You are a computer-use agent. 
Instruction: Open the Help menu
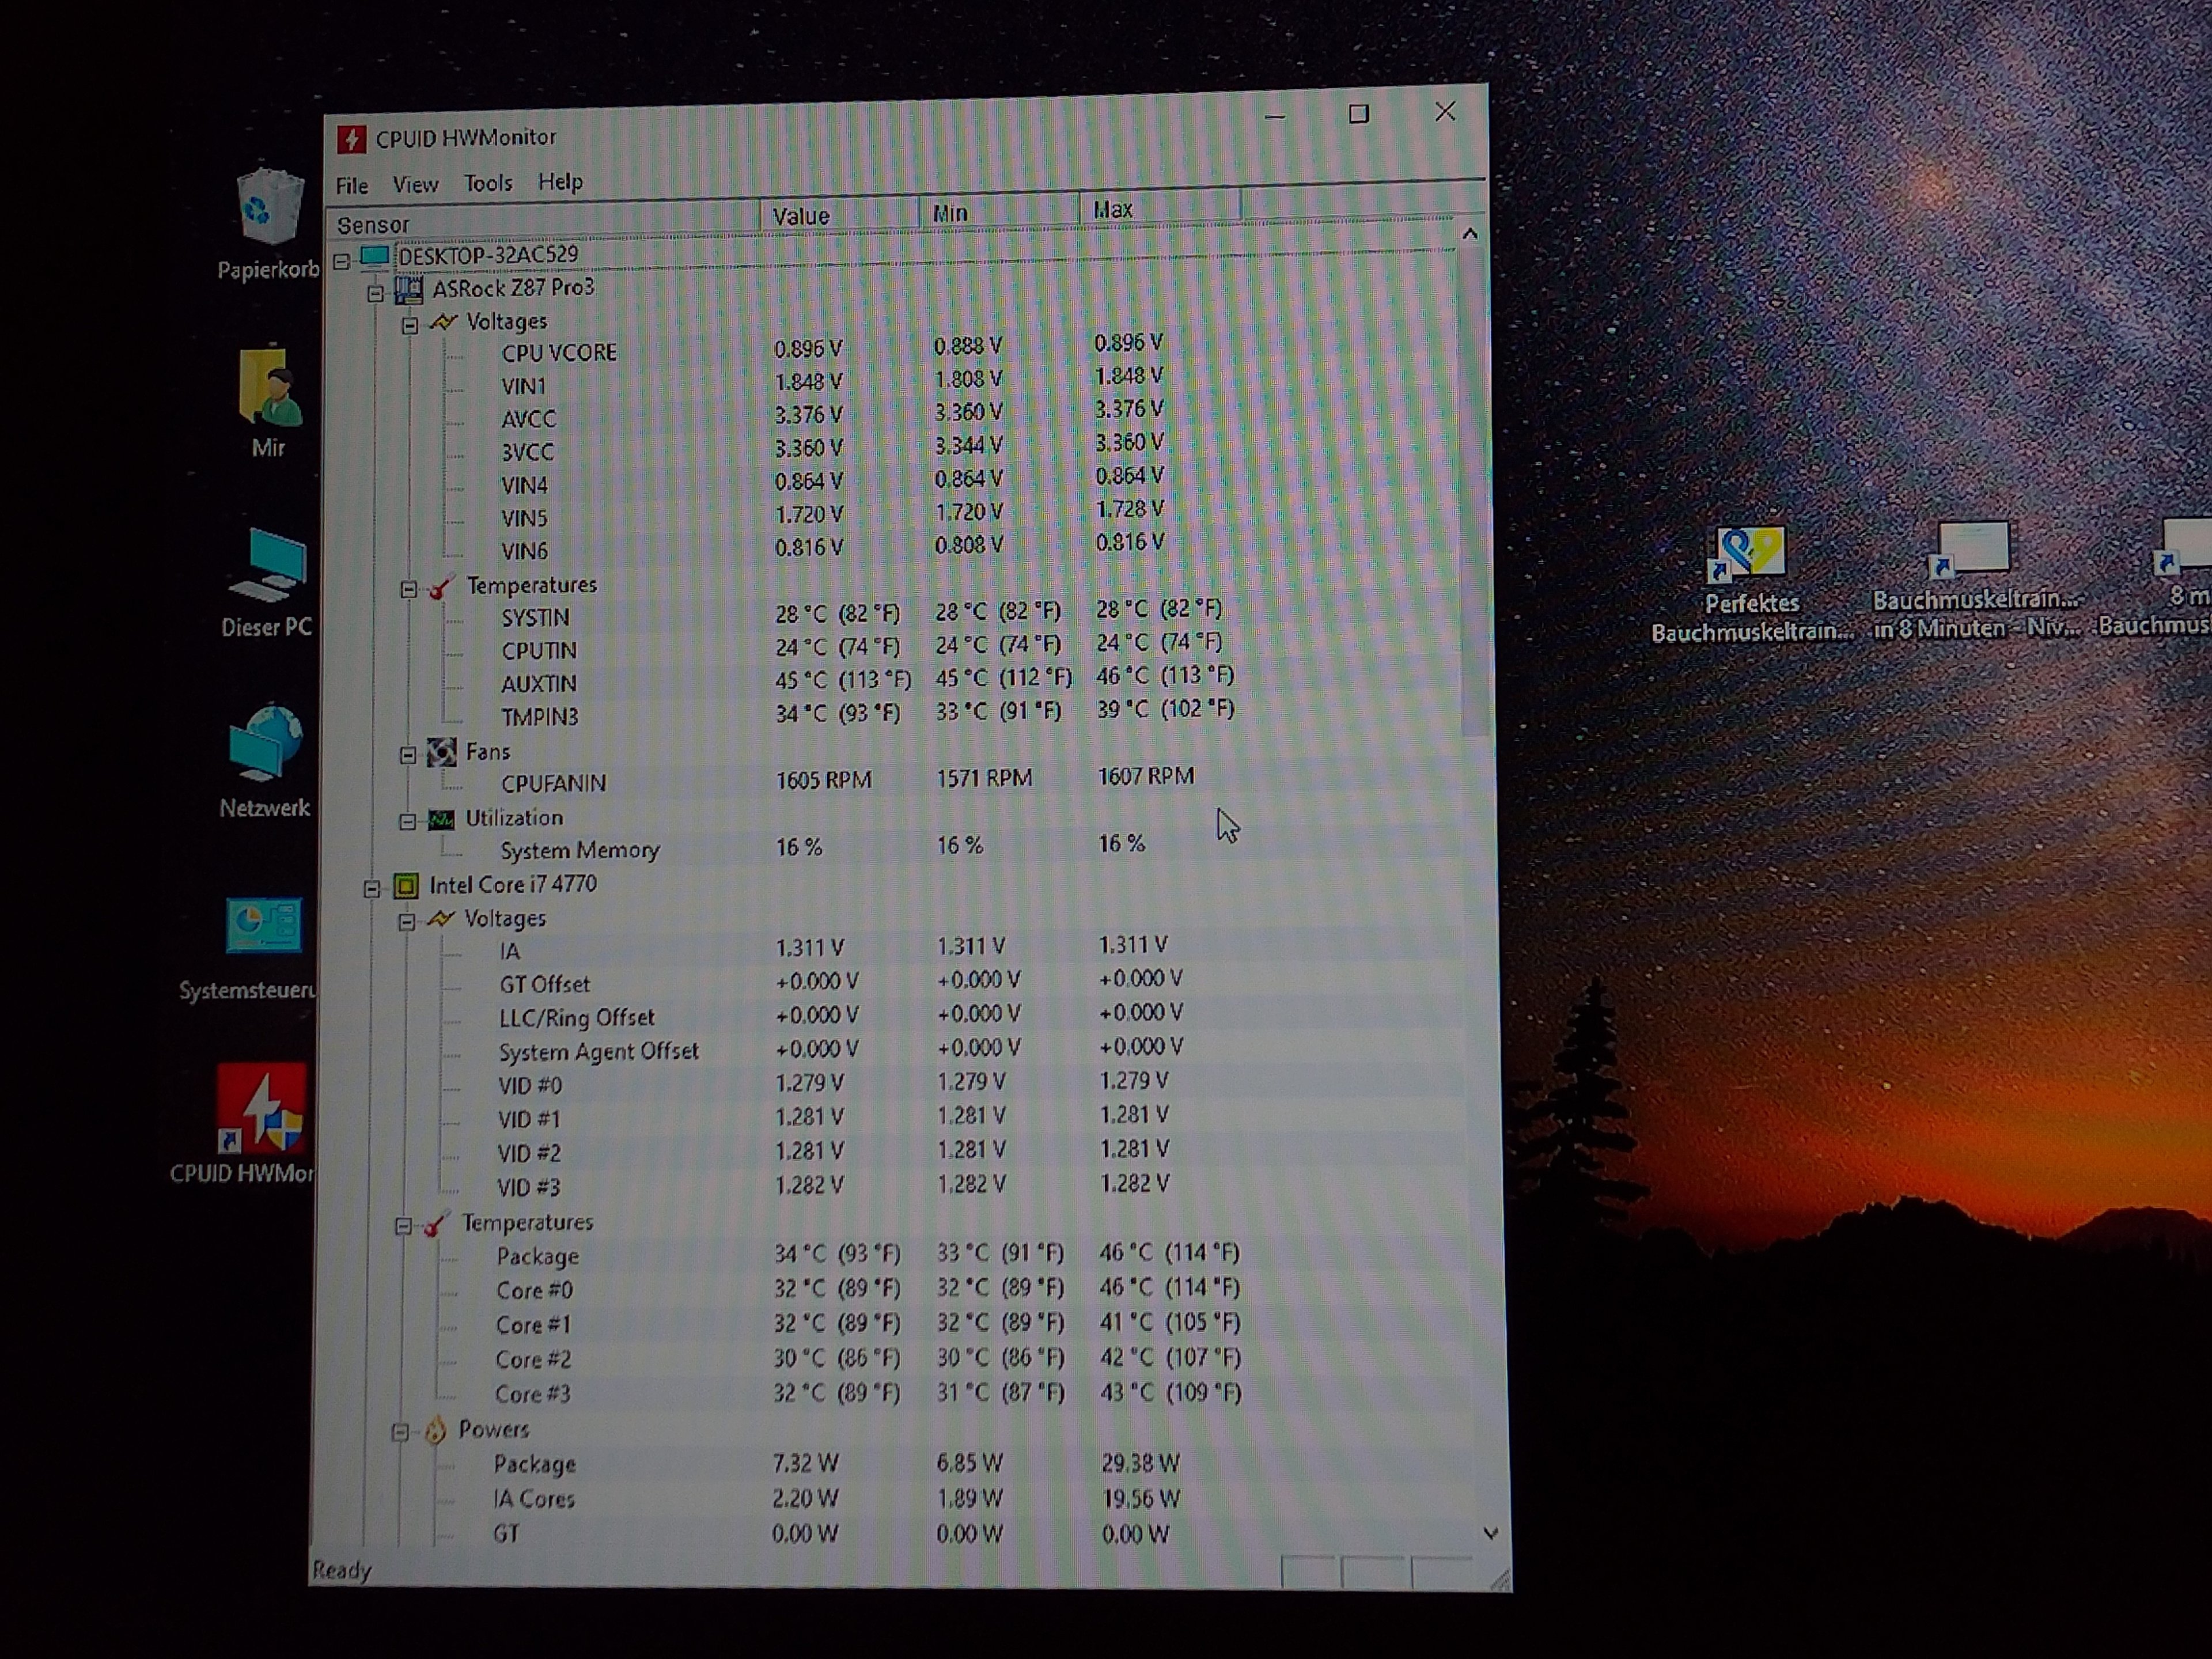560,182
